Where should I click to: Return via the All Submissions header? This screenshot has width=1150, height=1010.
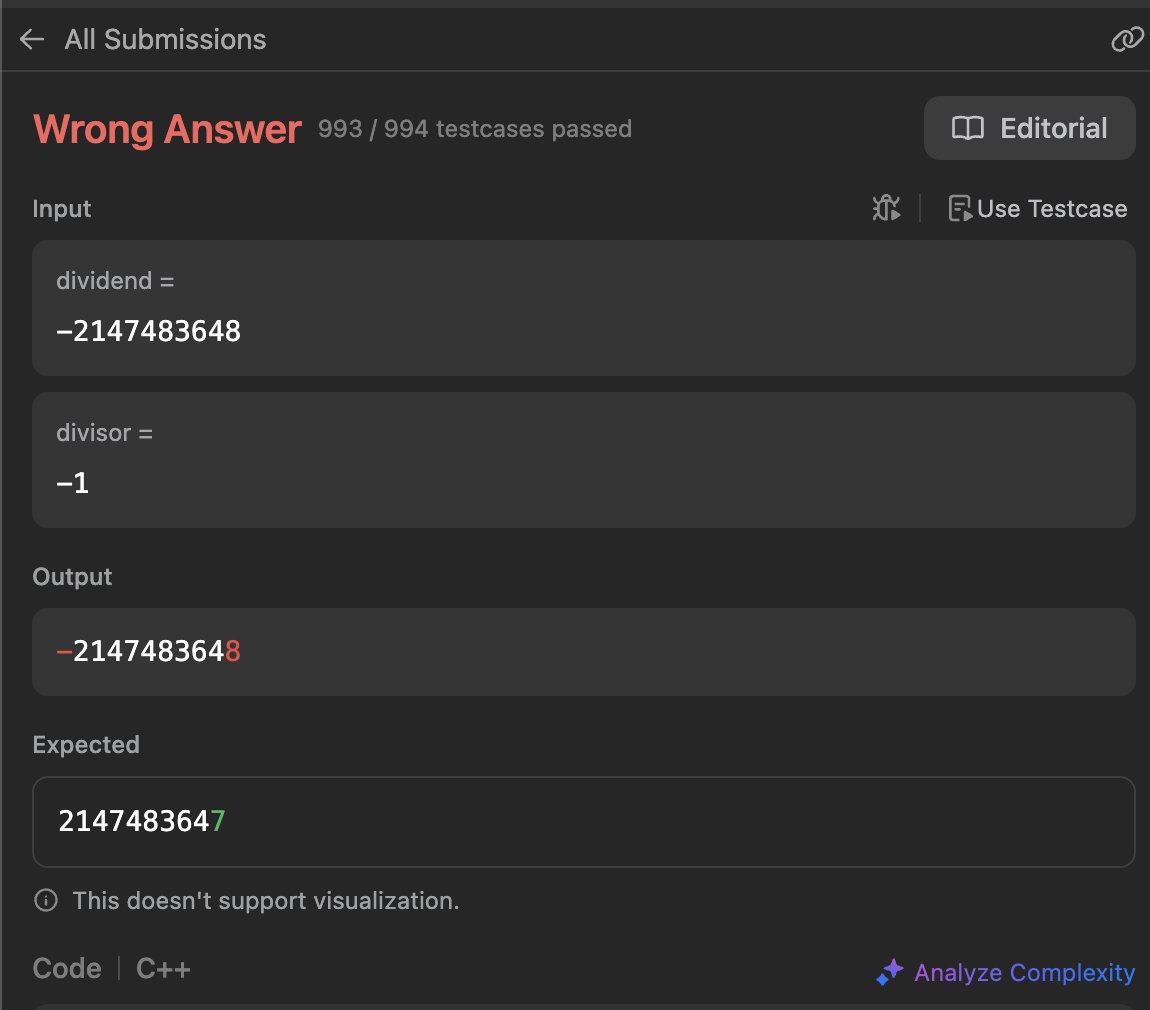(x=165, y=38)
